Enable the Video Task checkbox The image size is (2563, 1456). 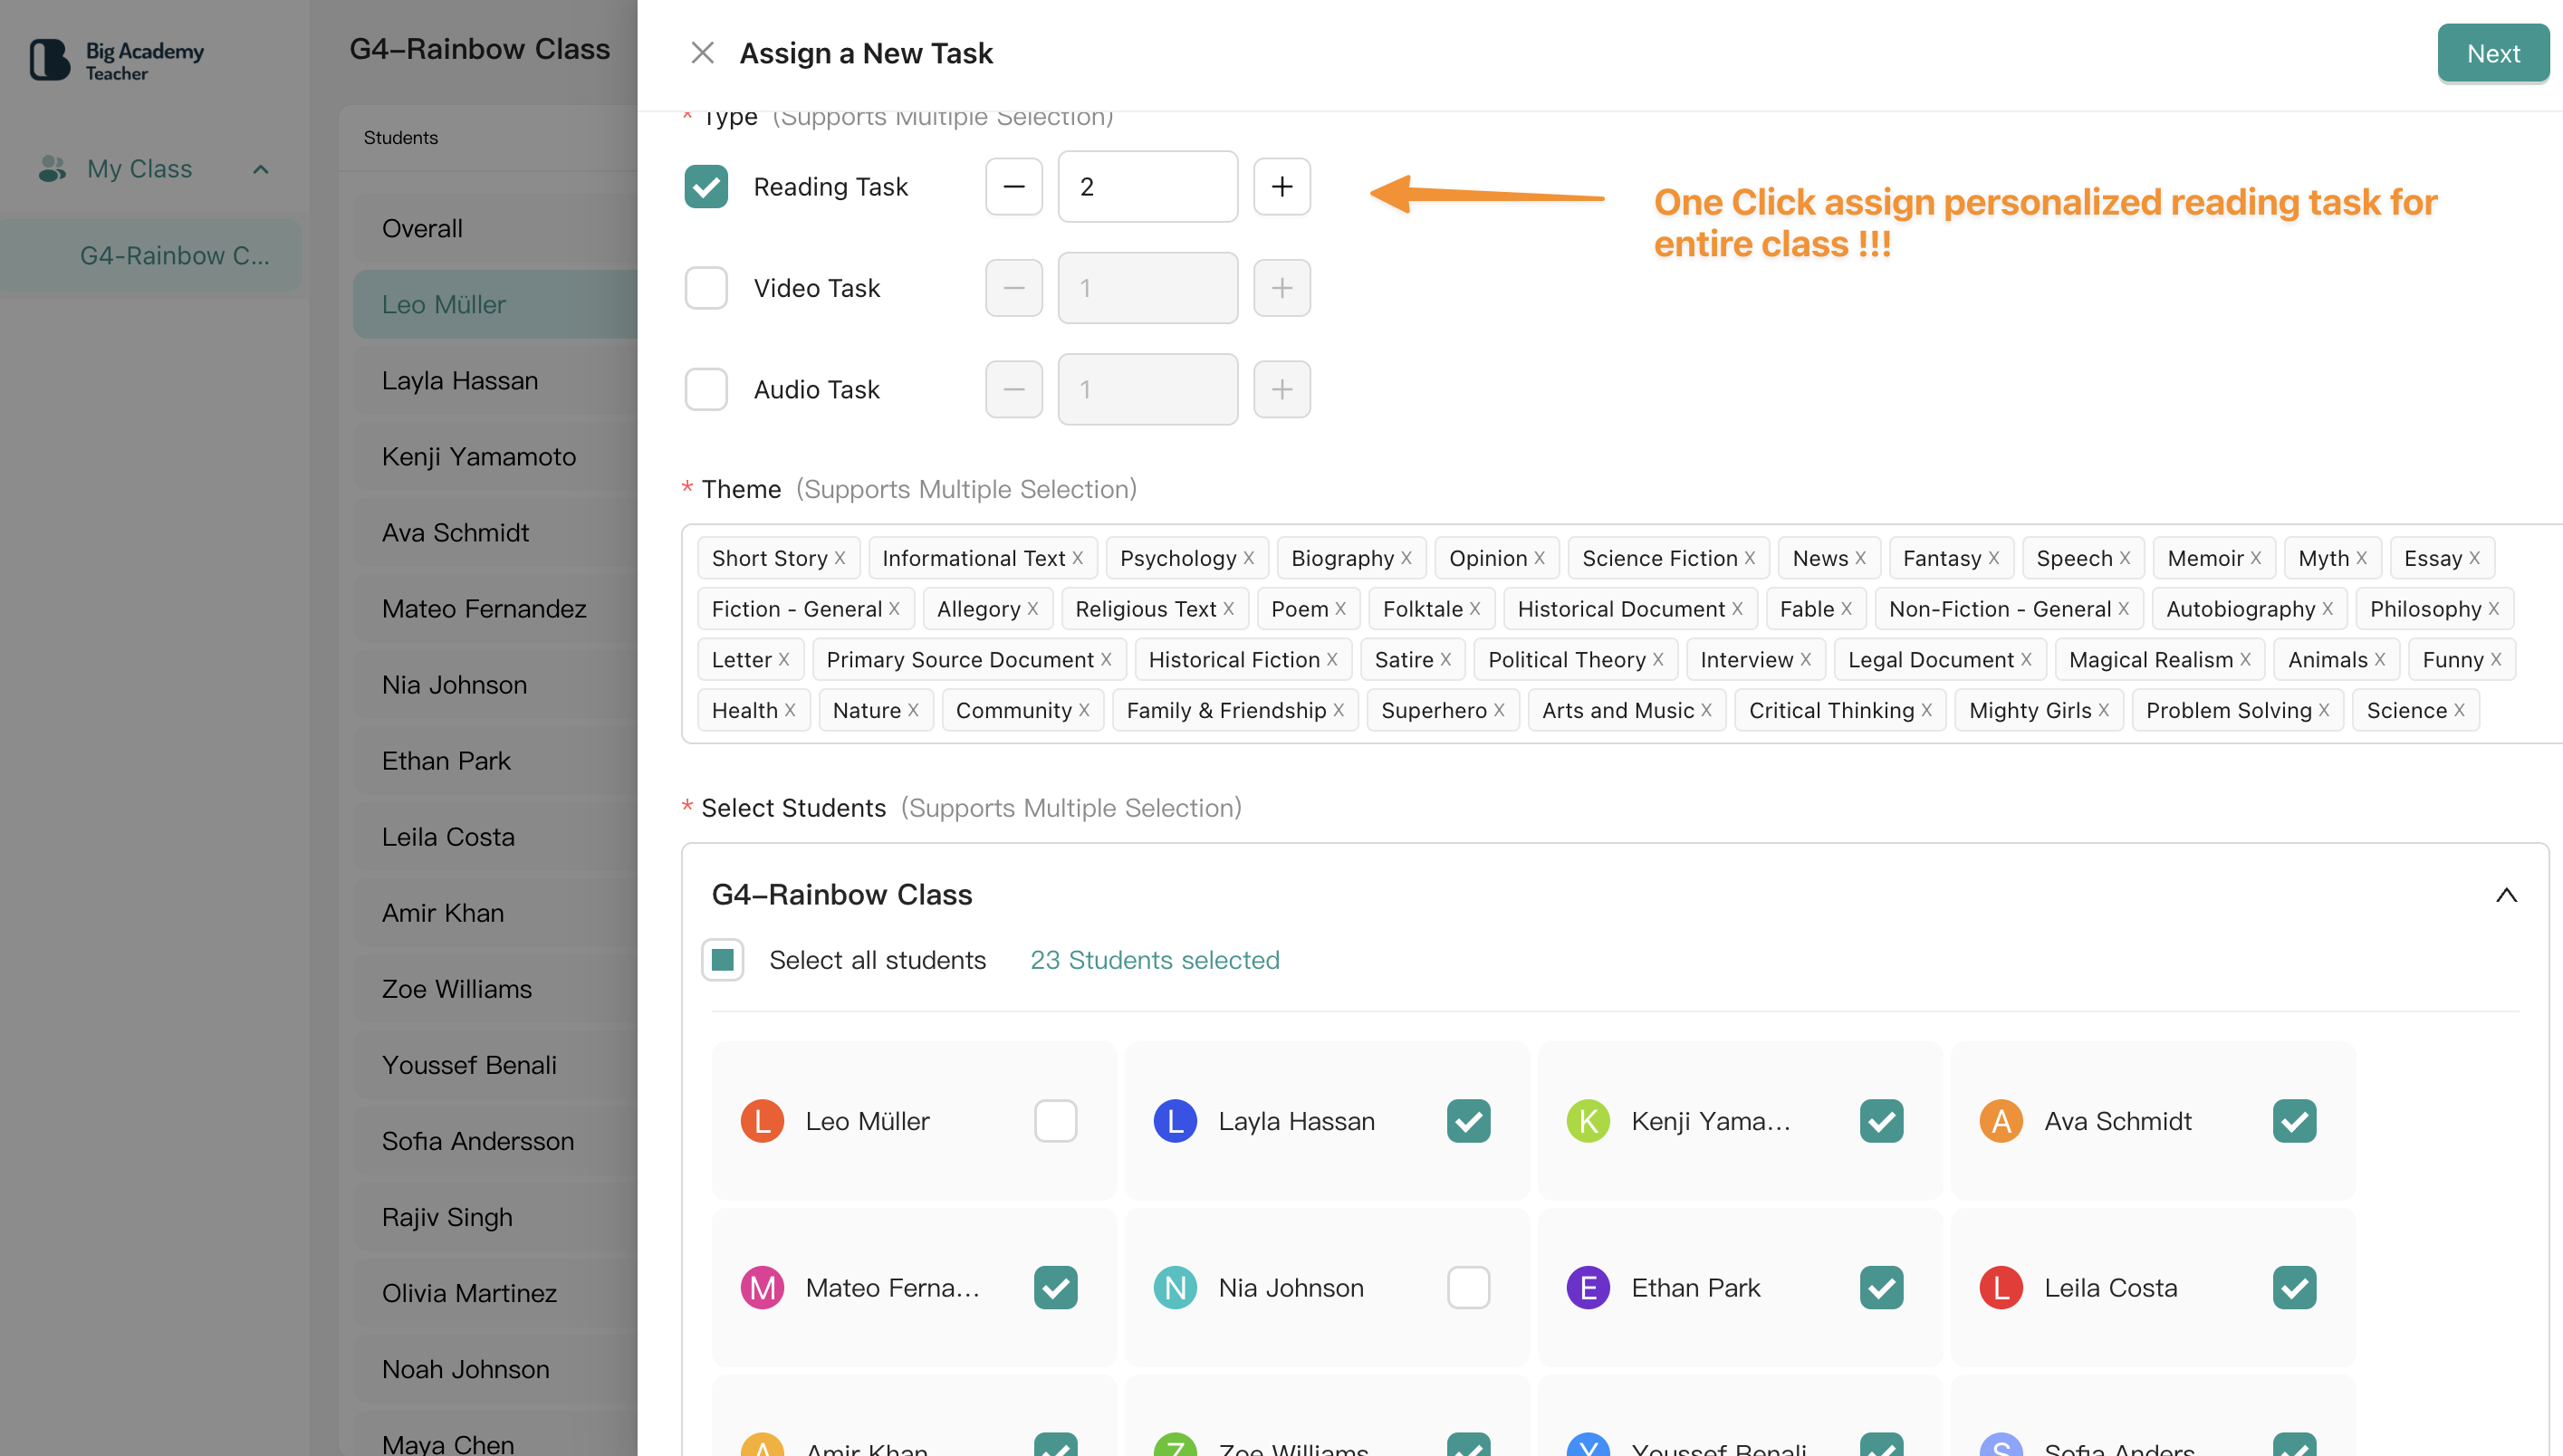coord(706,288)
